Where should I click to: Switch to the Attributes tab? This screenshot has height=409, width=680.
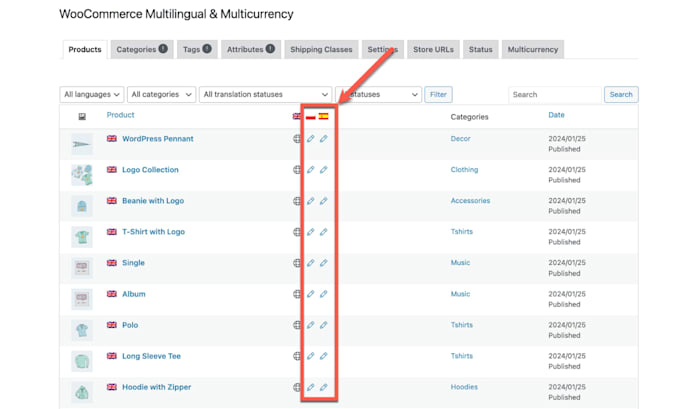coord(251,49)
